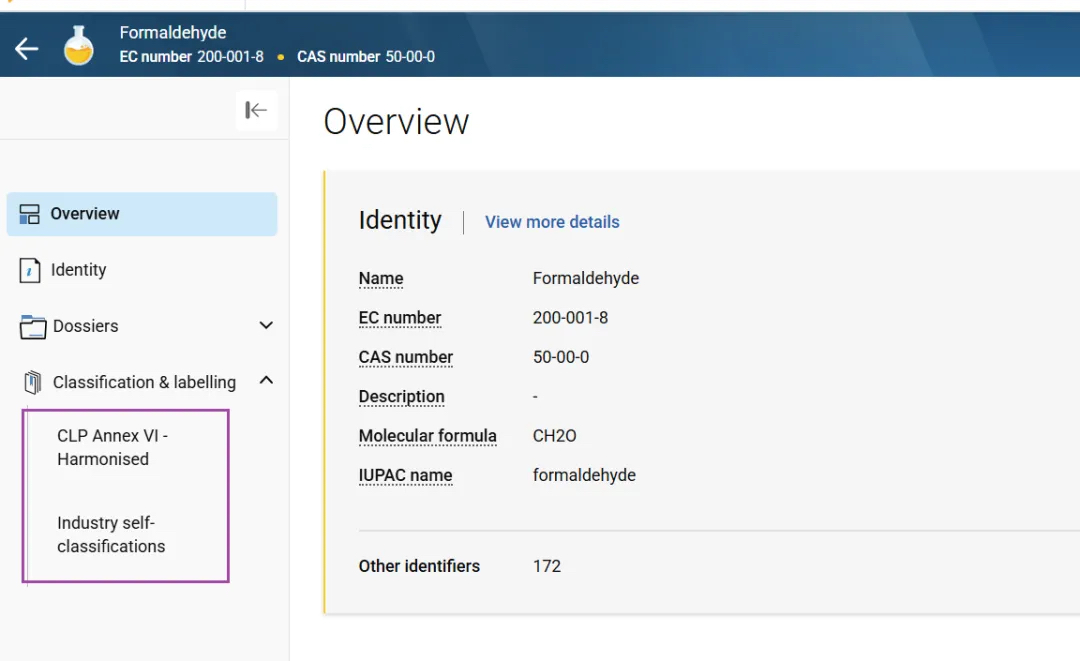Open the Identity menu item

79,270
